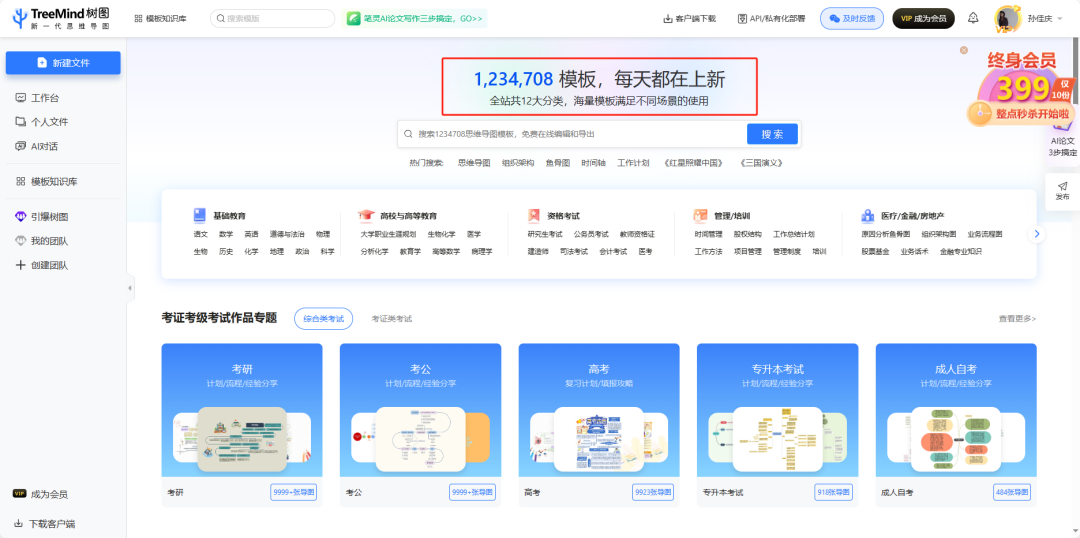Click hot search 时间轴
Screen dimensions: 1080x538
click(x=594, y=163)
